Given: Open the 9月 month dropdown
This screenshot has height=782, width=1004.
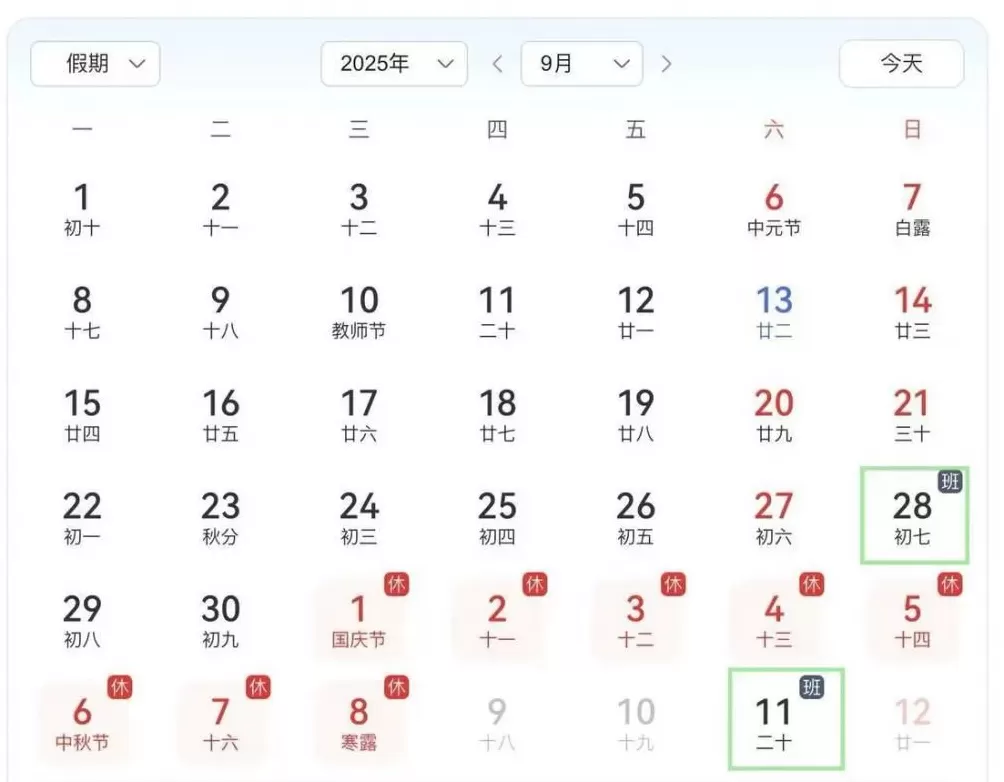Looking at the screenshot, I should [582, 64].
